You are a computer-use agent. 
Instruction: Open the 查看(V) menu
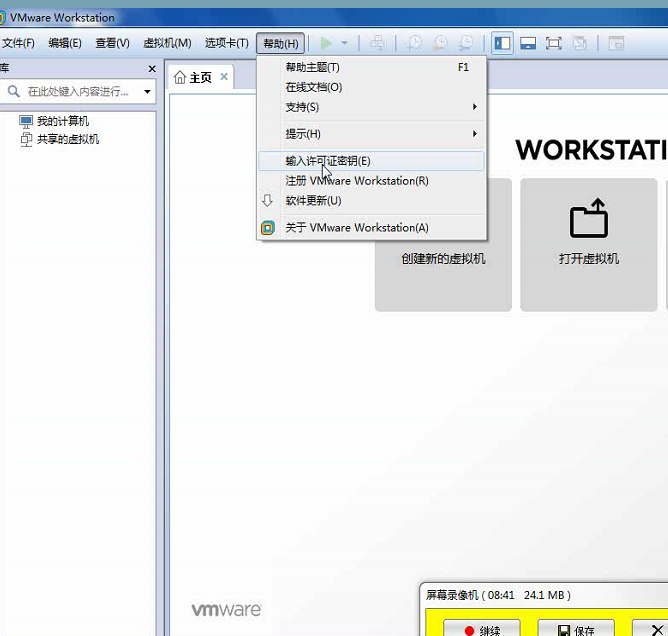click(x=112, y=43)
